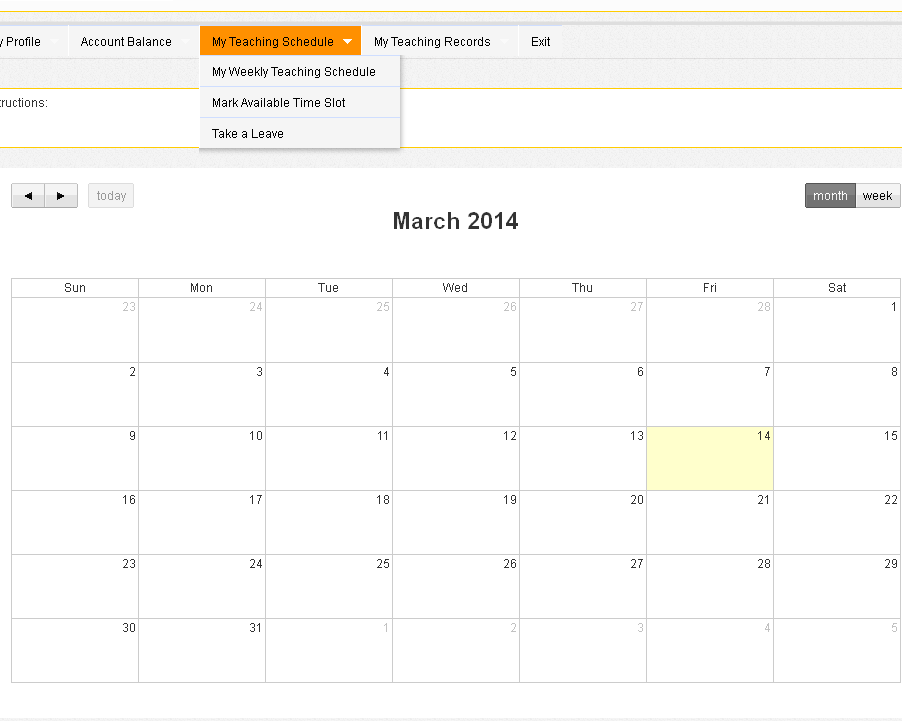Switch calendar to month view
902x721 pixels.
[830, 196]
